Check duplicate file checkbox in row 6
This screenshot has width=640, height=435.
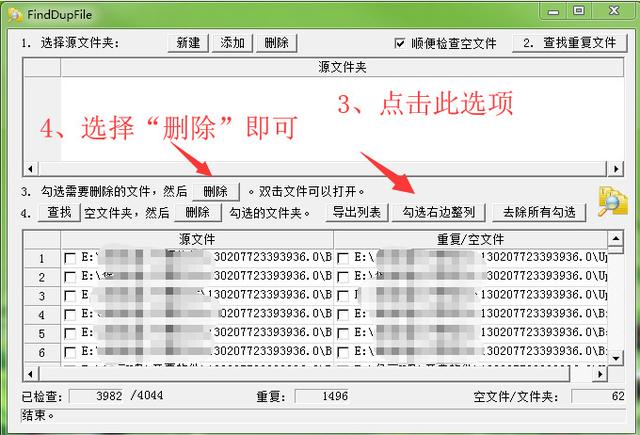click(x=343, y=352)
